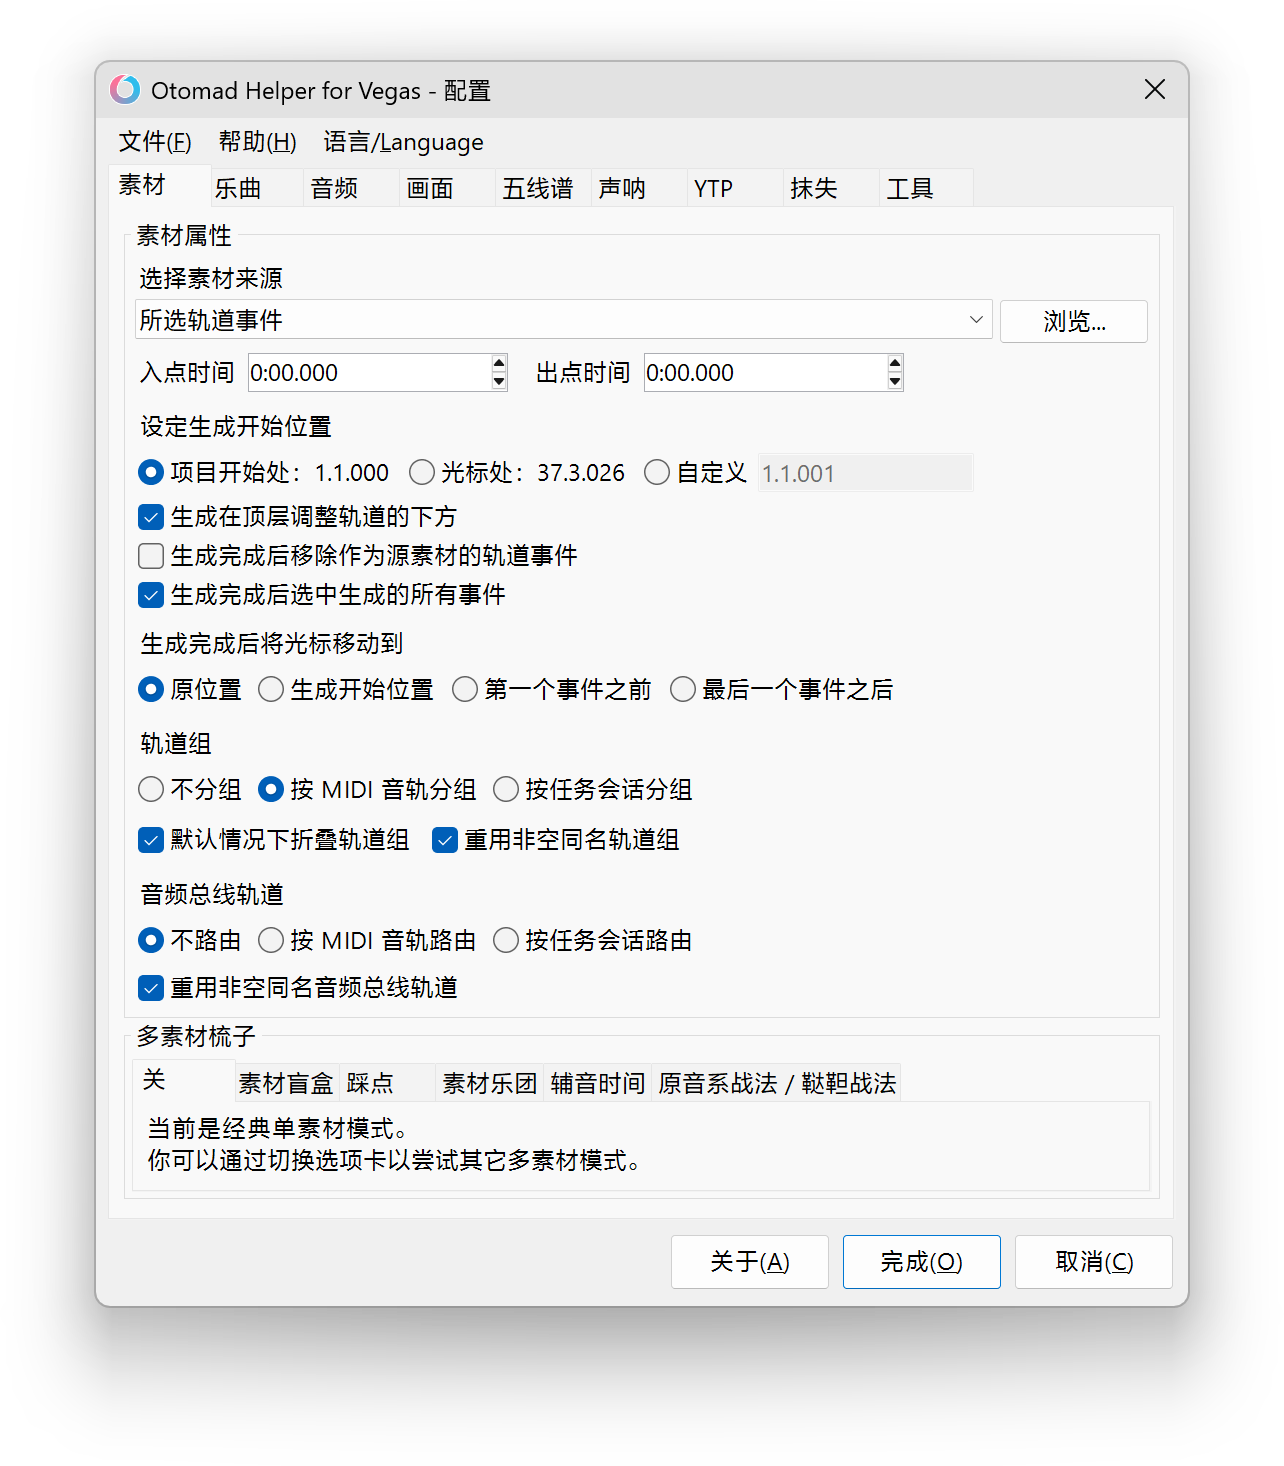The image size is (1284, 1466).
Task: Click the 关于(A) button
Action: [x=750, y=1262]
